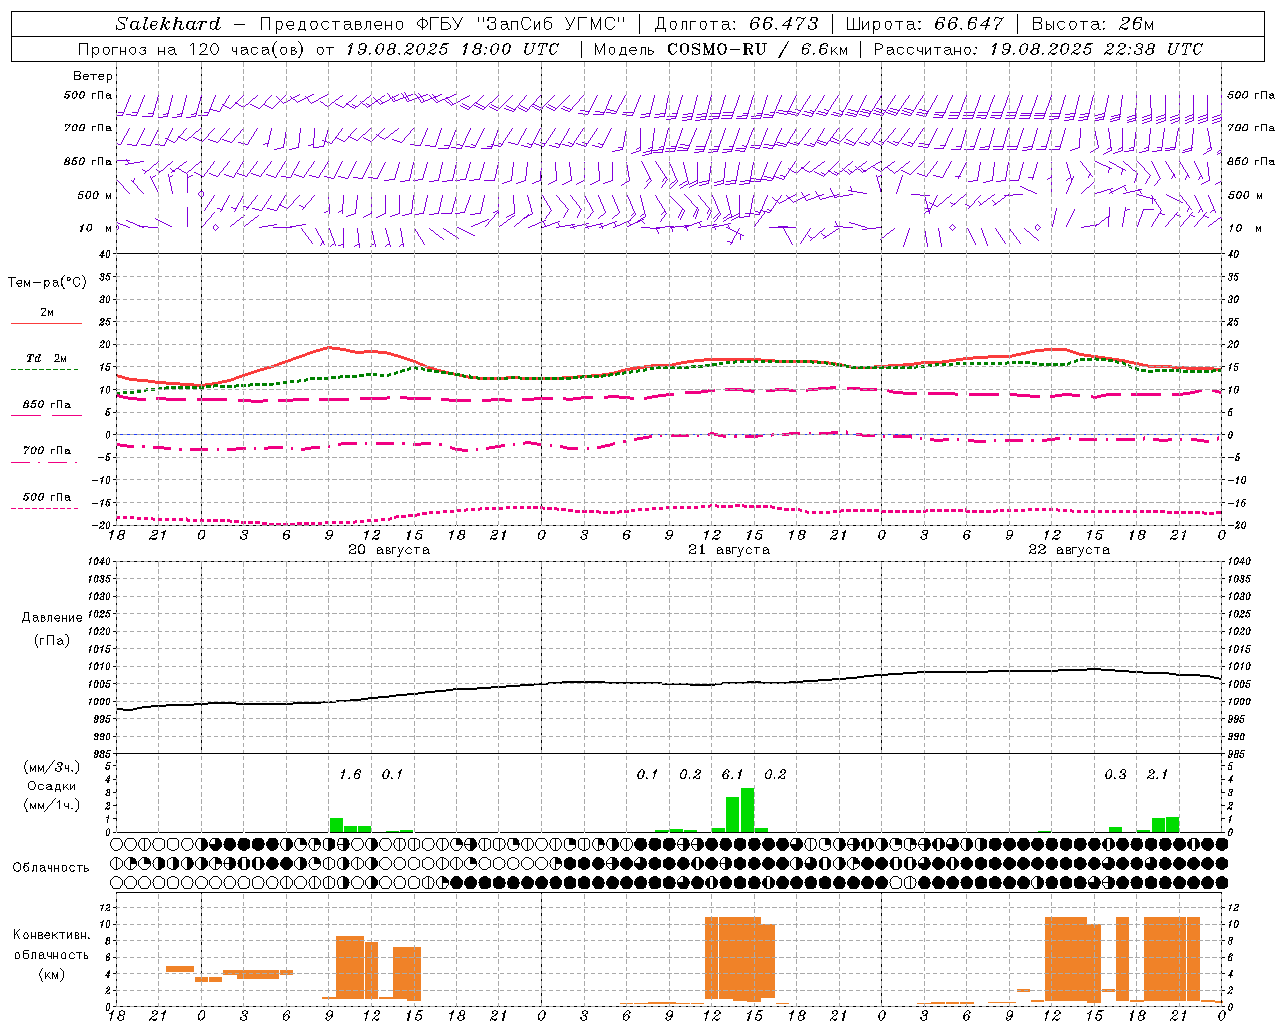Click the red 2м temperature legend line

pos(46,323)
